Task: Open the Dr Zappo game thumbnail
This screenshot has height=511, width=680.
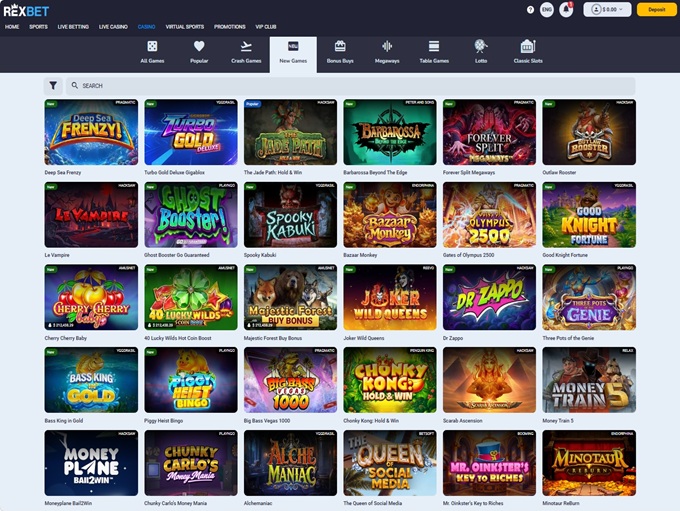Action: 489,298
